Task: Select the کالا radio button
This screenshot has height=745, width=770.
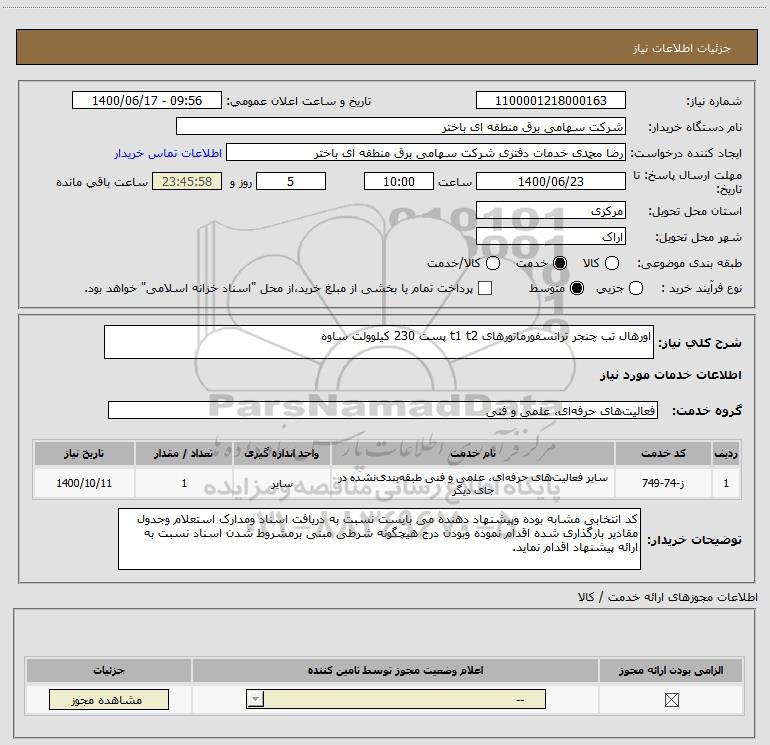Action: (611, 263)
